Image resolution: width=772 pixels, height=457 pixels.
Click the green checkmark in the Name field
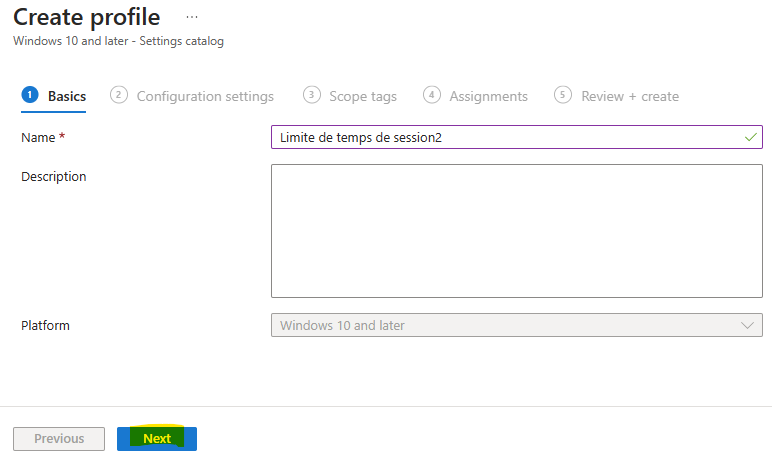[750, 137]
